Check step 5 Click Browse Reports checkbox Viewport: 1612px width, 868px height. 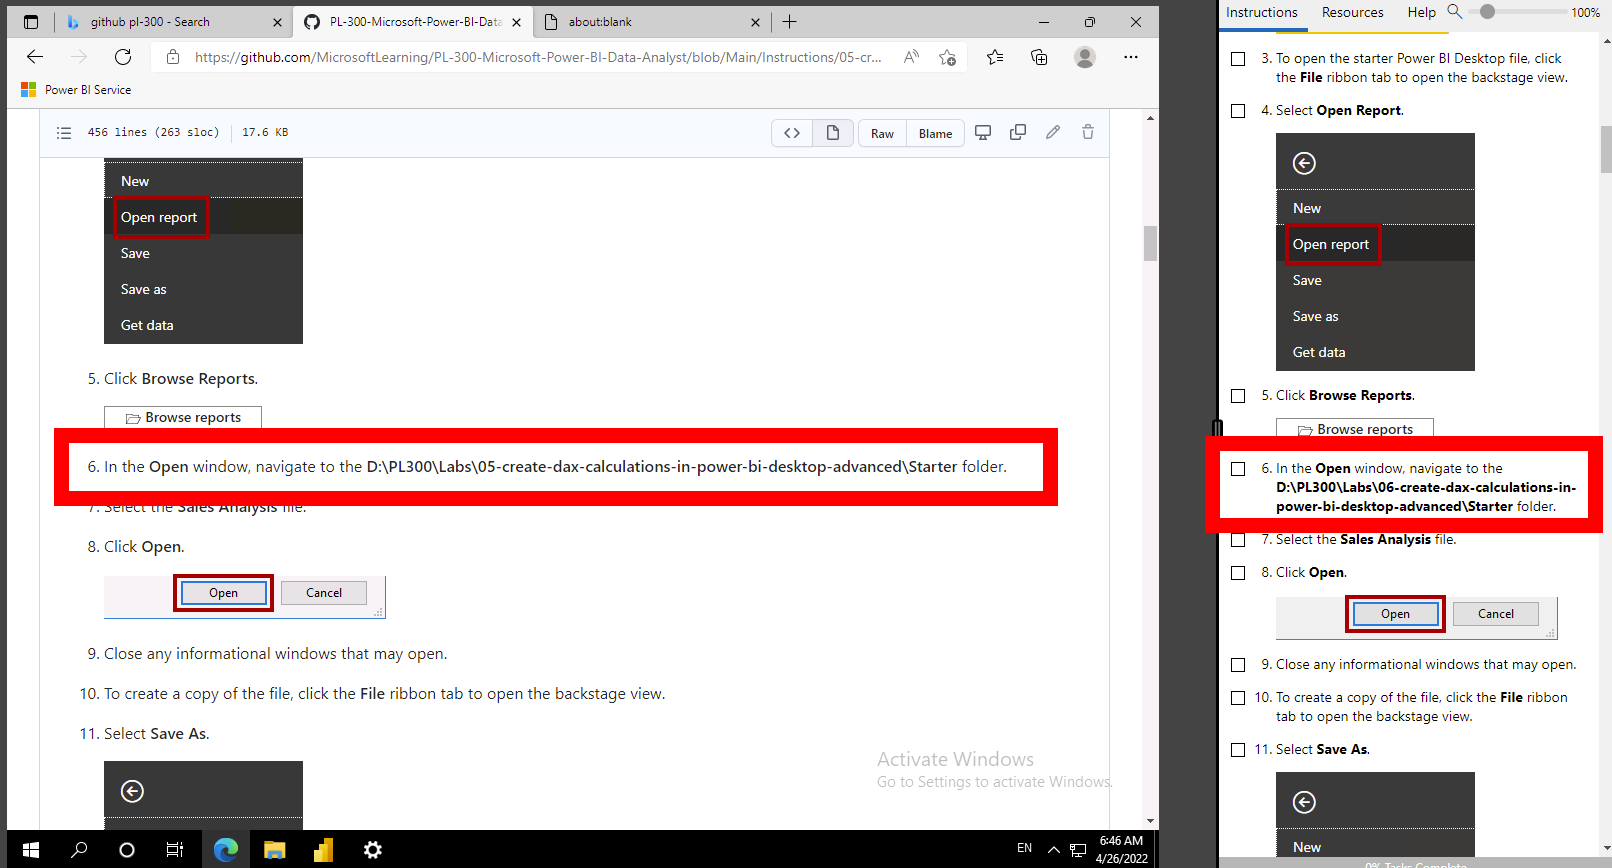pos(1238,396)
